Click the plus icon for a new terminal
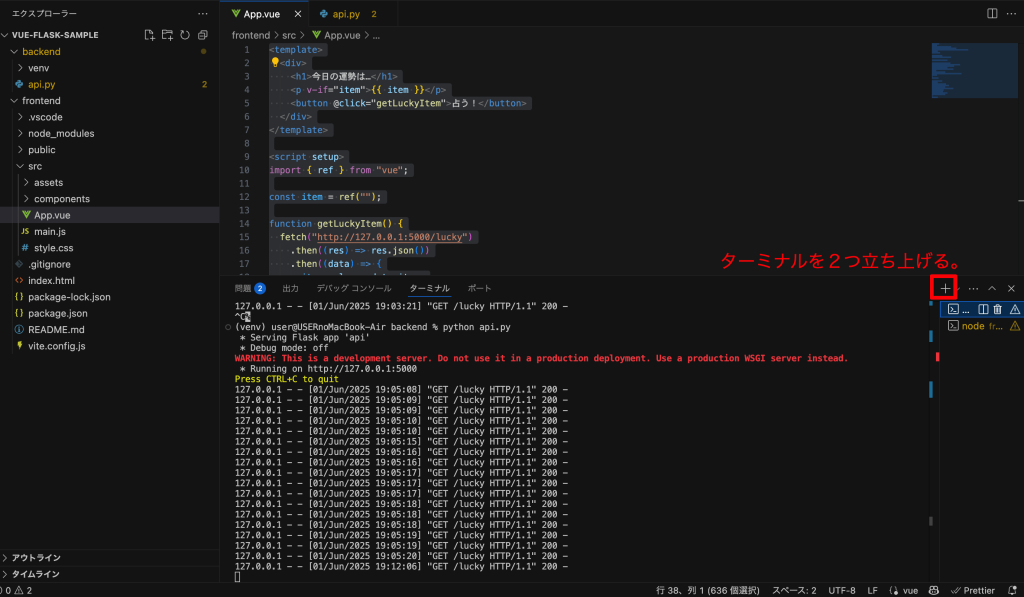 [945, 288]
